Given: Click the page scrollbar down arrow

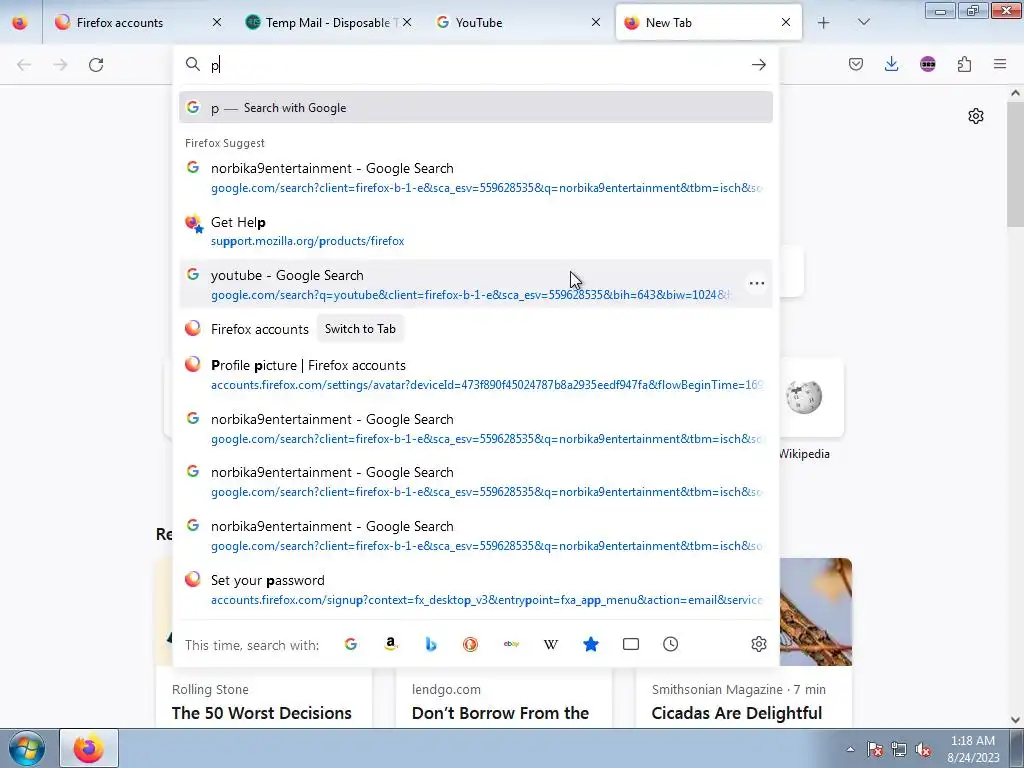Looking at the screenshot, I should 1015,720.
